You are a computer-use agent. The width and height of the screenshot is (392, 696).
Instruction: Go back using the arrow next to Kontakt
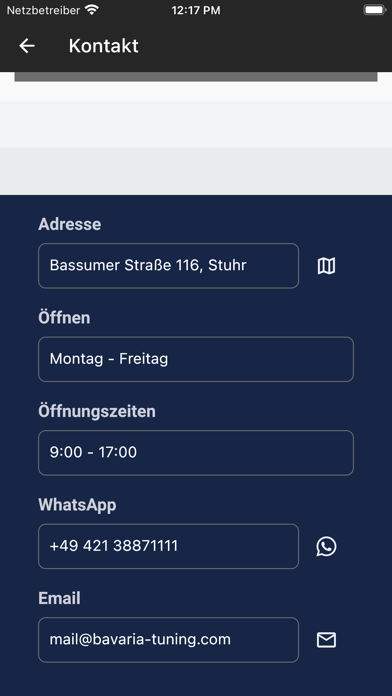pos(27,46)
